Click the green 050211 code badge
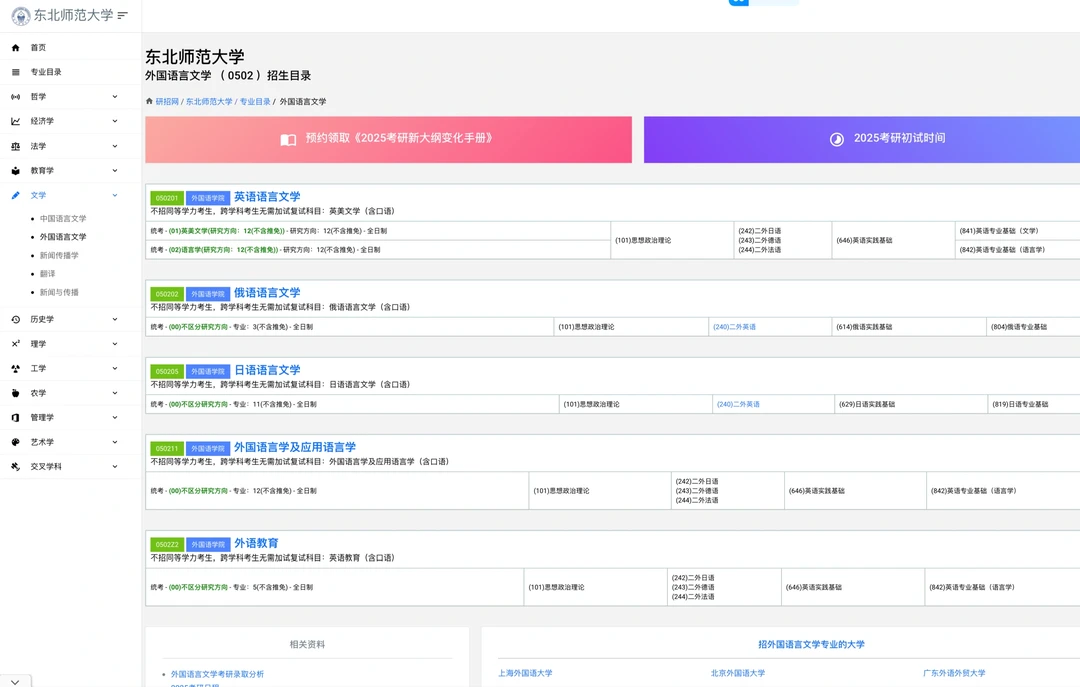 coord(167,449)
